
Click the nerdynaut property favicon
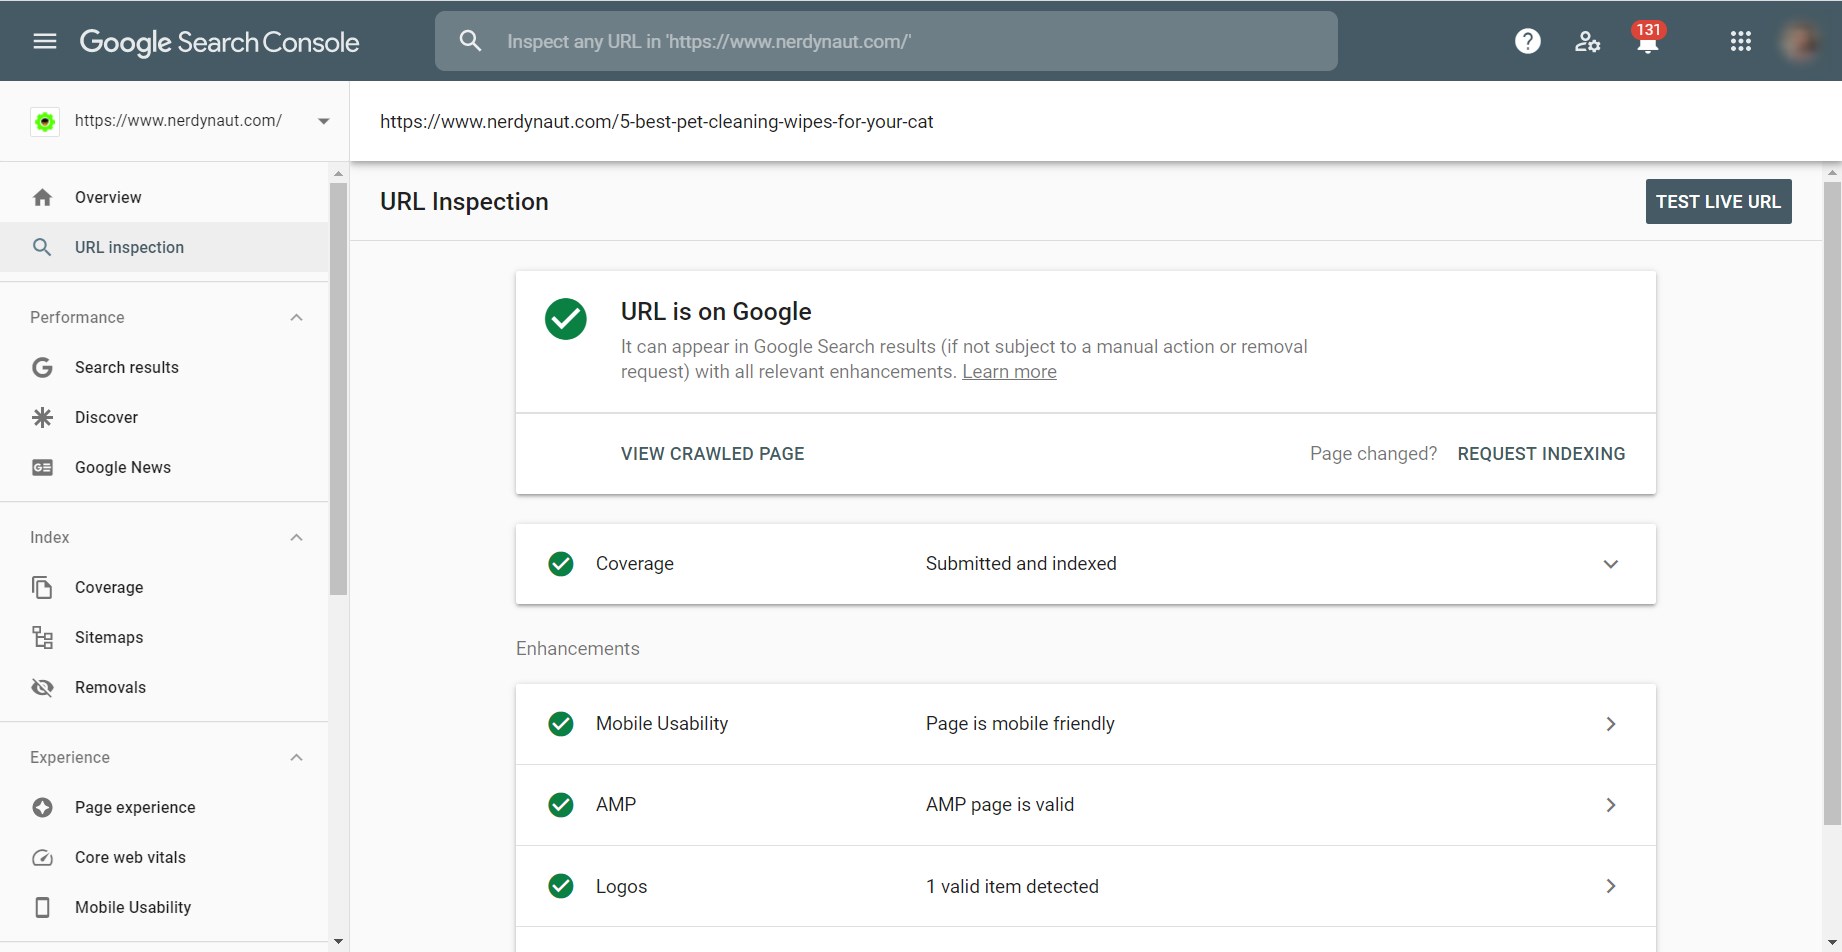click(45, 121)
